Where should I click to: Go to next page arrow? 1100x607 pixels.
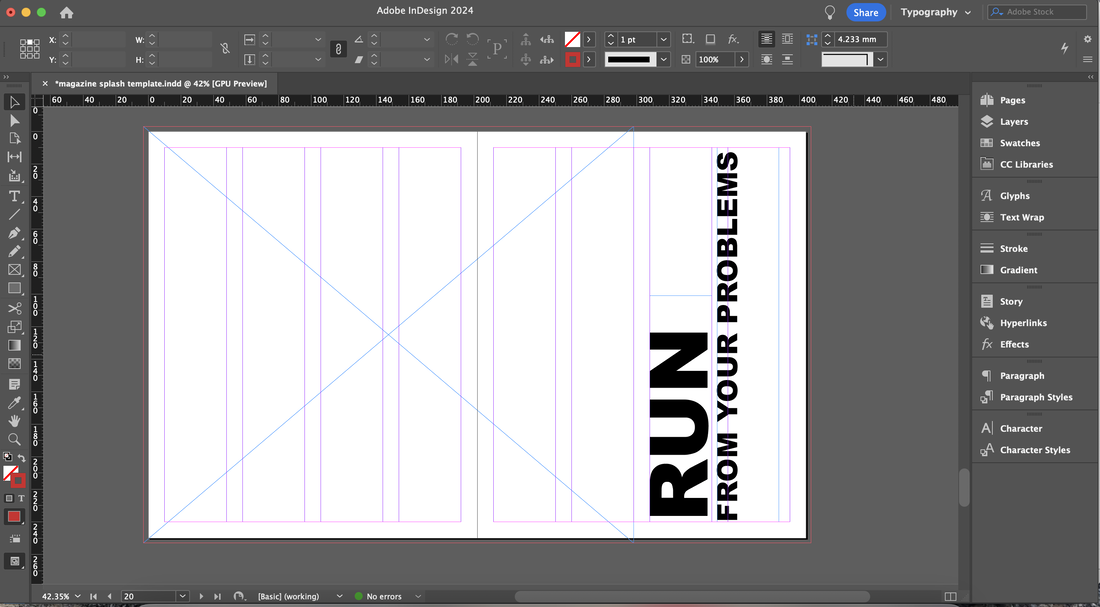[x=201, y=596]
